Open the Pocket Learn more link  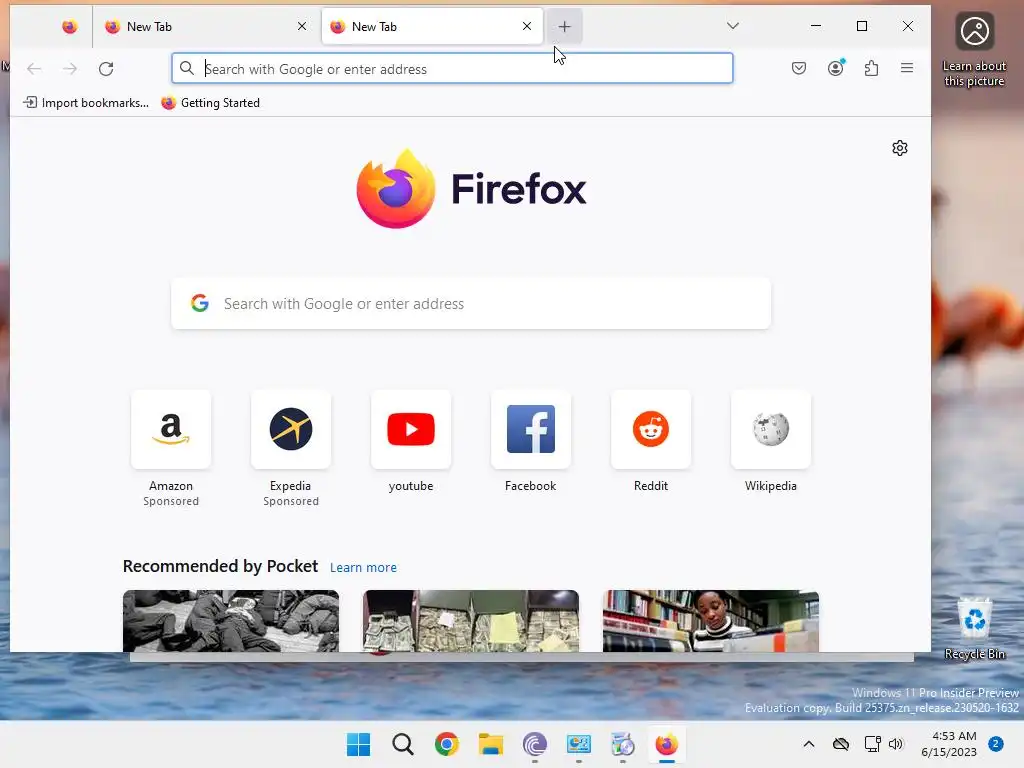pos(363,568)
